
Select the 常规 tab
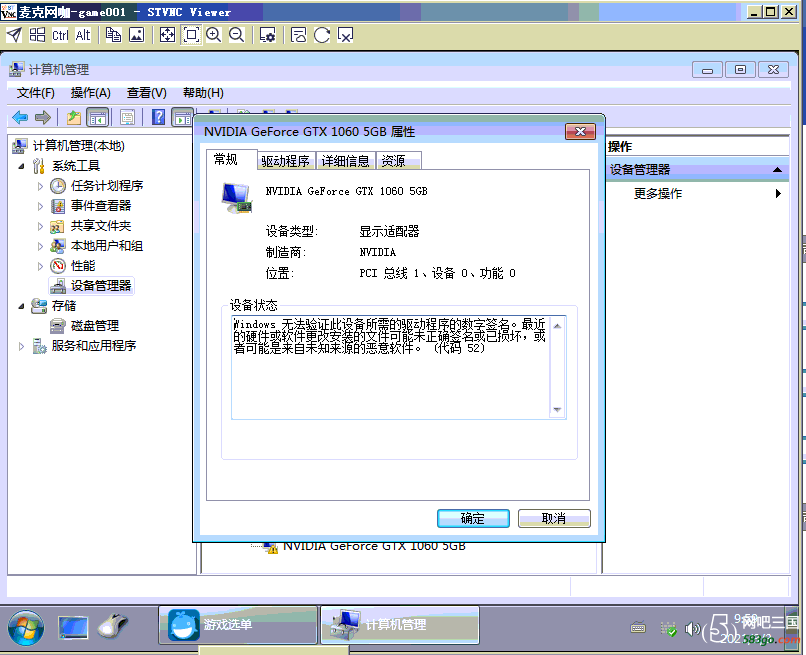pyautogui.click(x=231, y=159)
